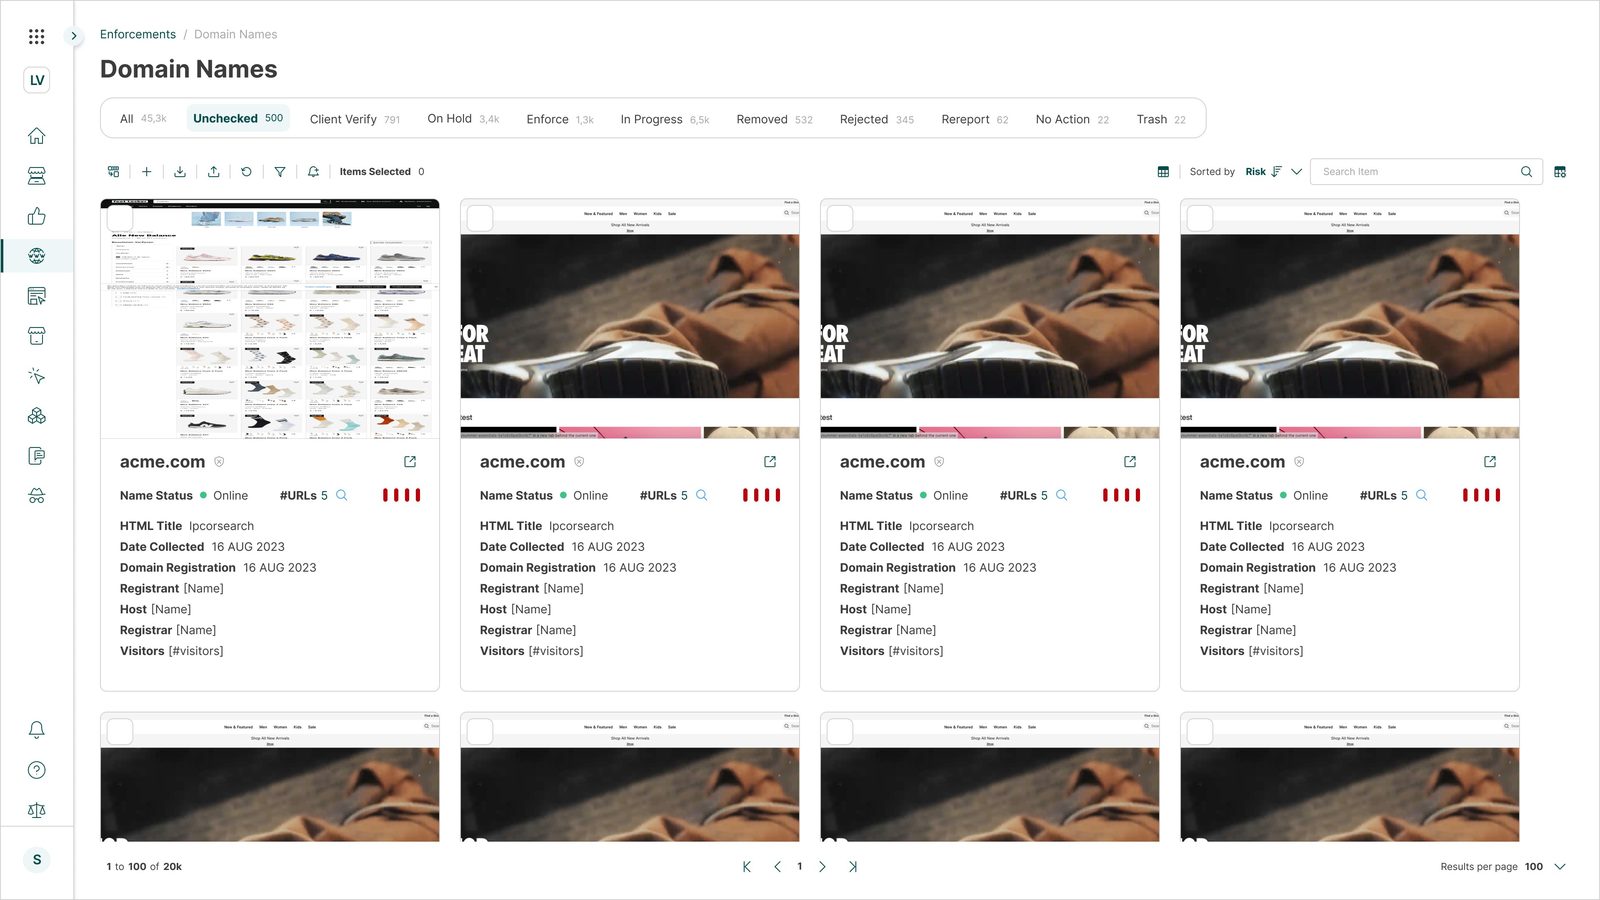
Task: Open notifications bell in the sidebar
Action: pyautogui.click(x=37, y=730)
